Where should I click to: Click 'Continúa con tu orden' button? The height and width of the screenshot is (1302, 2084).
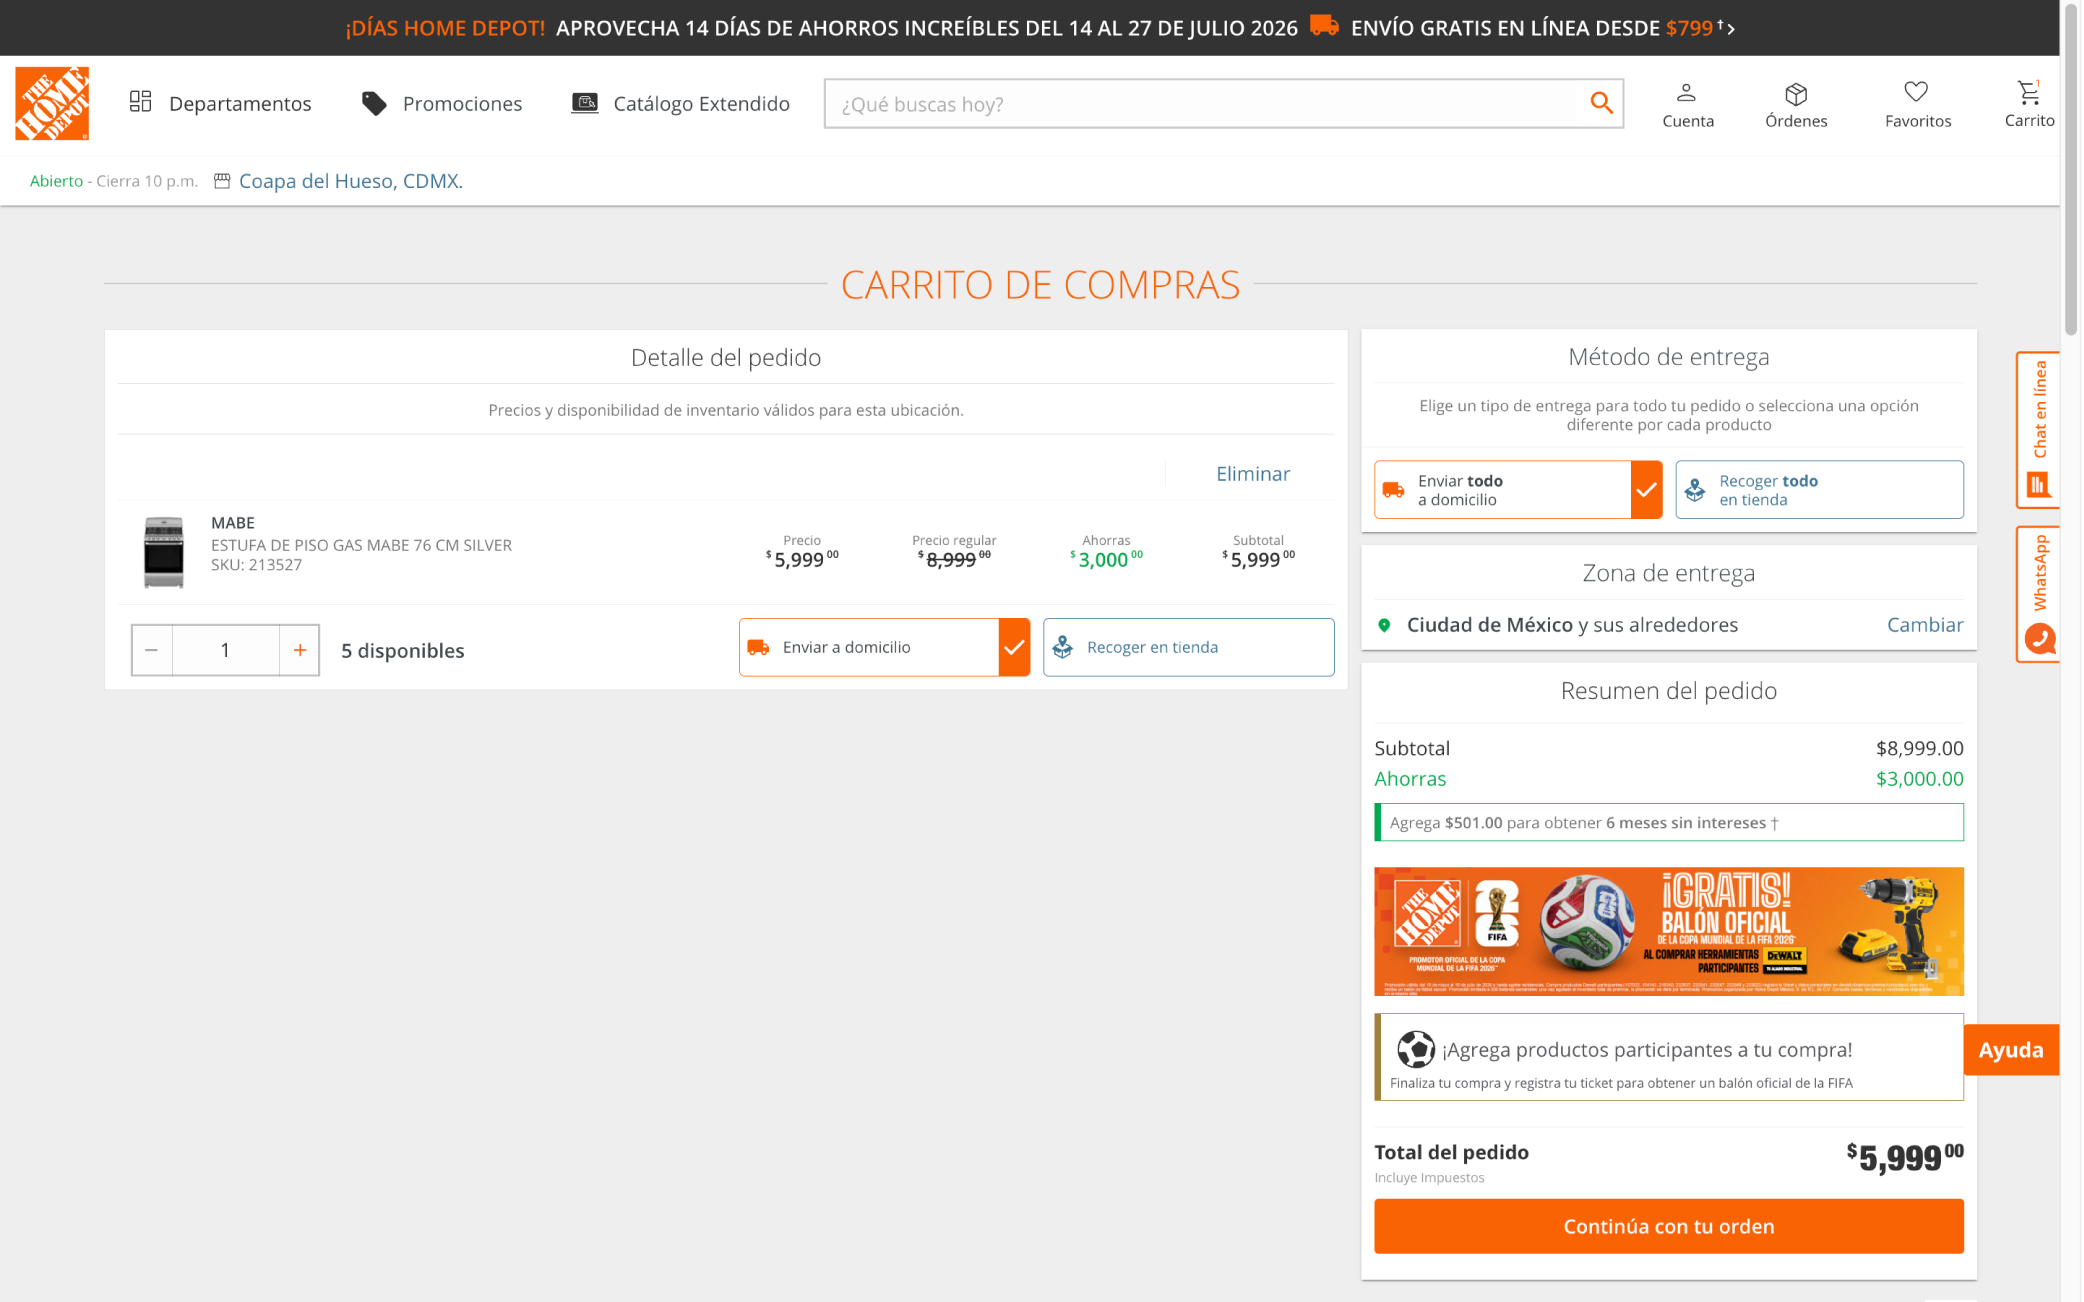[x=1669, y=1226]
